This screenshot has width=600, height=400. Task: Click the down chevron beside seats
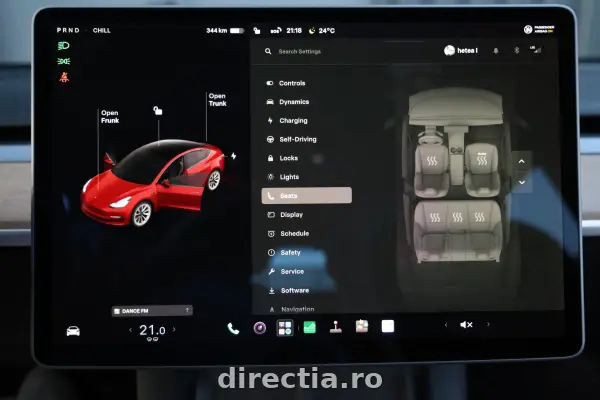tap(522, 183)
